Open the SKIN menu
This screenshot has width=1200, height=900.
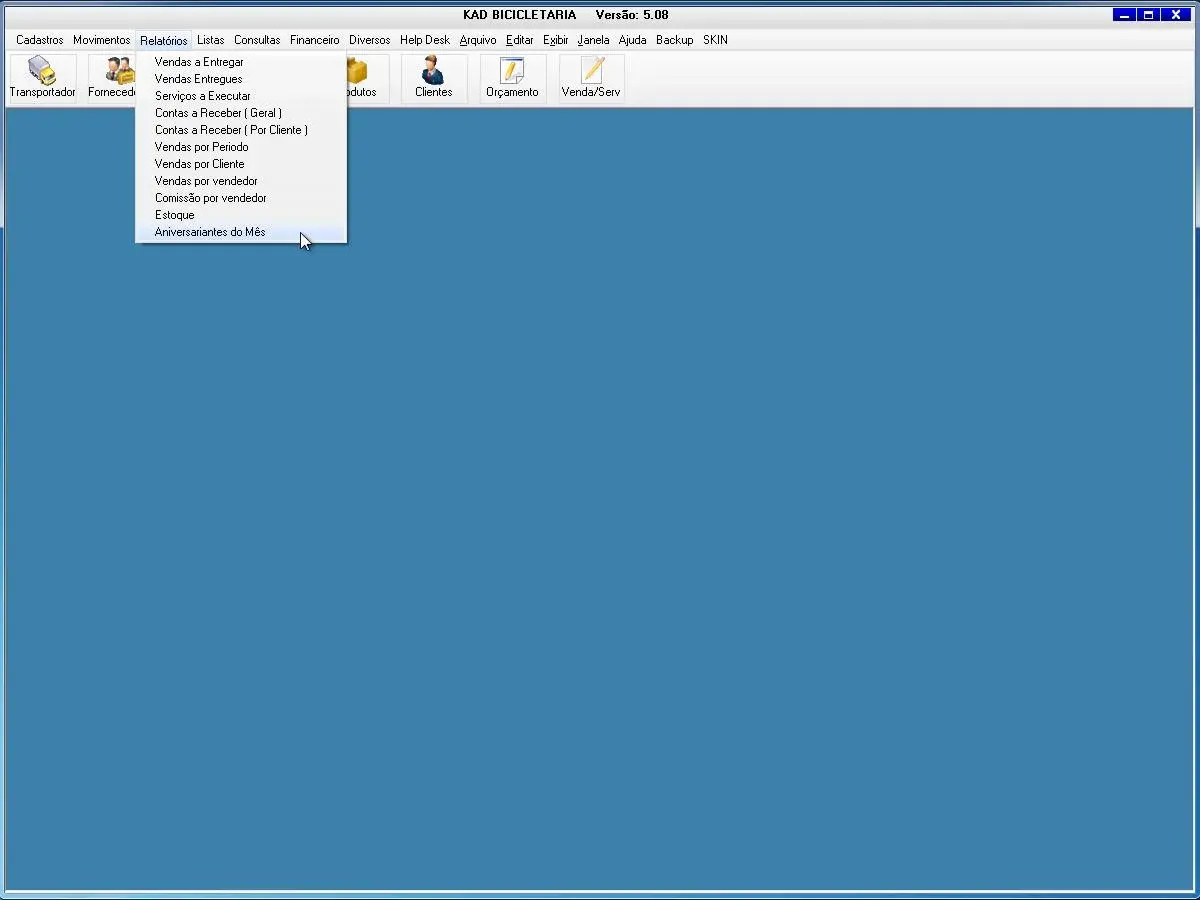click(715, 40)
